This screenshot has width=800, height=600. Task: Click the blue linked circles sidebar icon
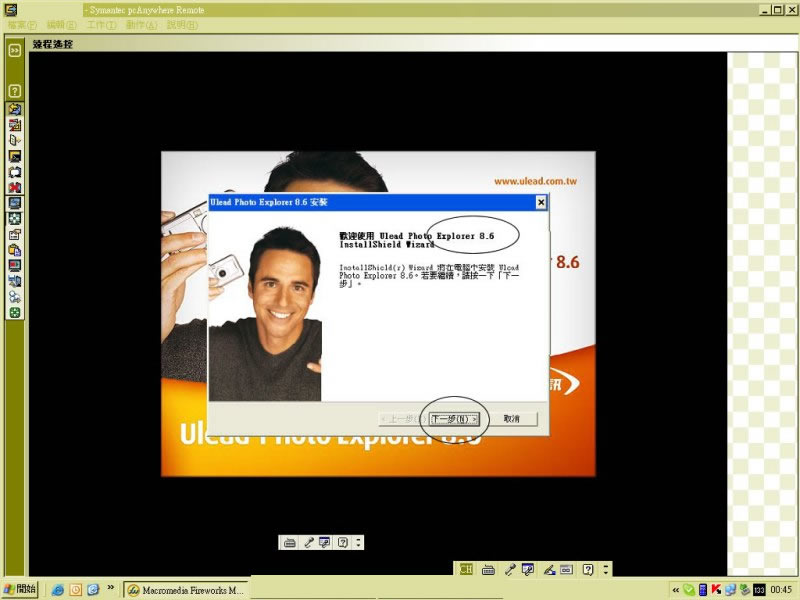15,297
